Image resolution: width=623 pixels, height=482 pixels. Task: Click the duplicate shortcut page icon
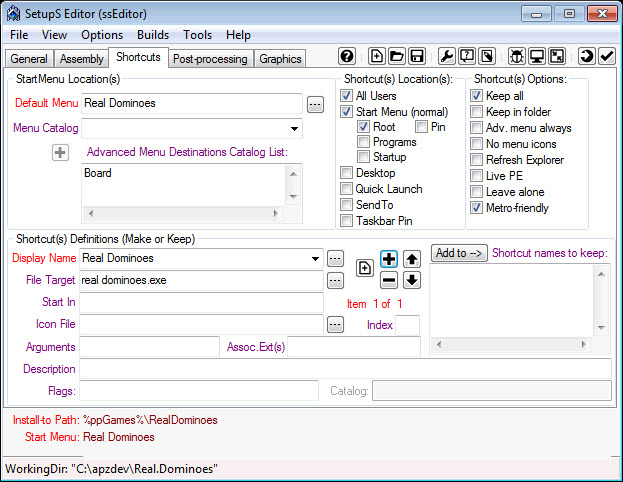364,269
